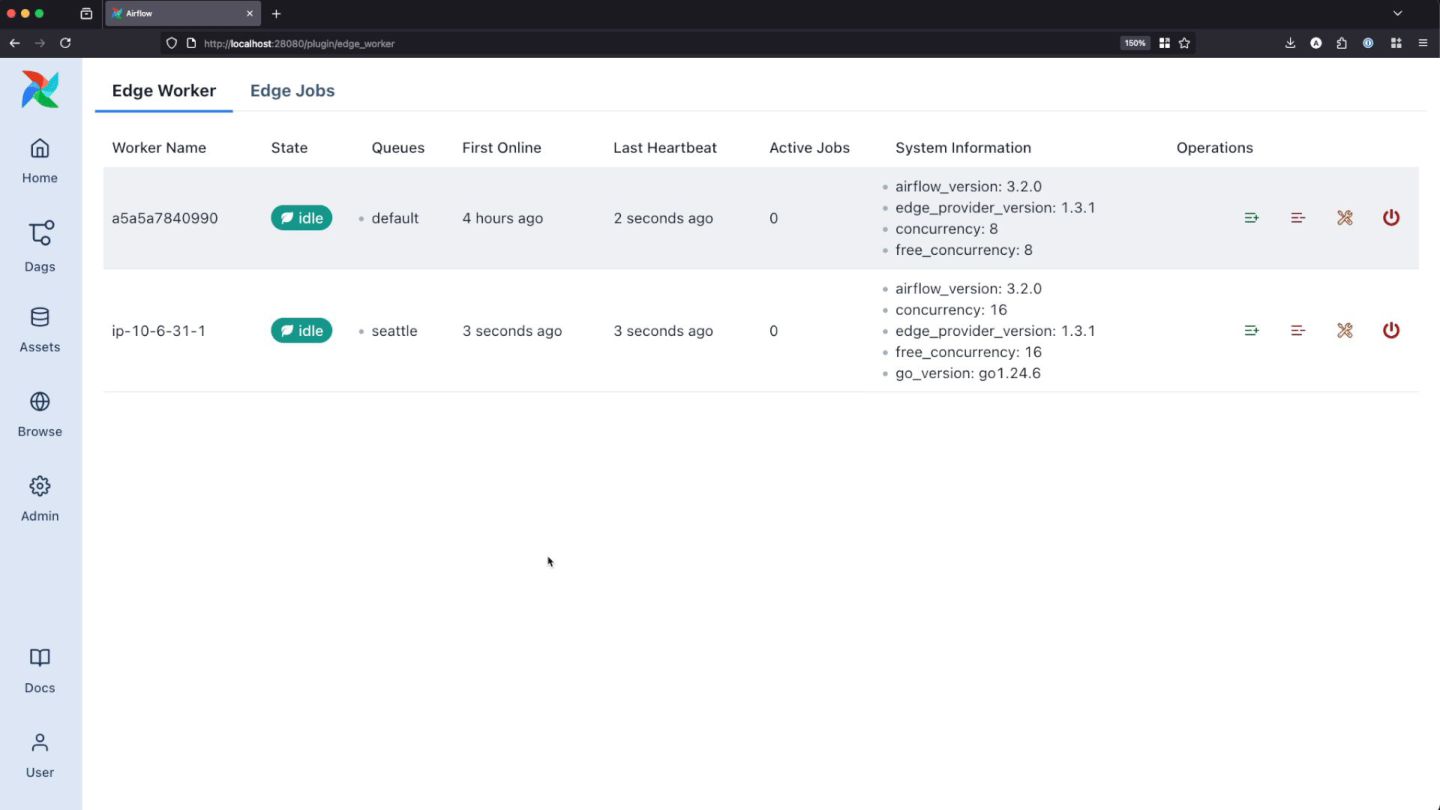Open the Firefox hamburger application menu
This screenshot has width=1440, height=810.
pyautogui.click(x=1423, y=43)
